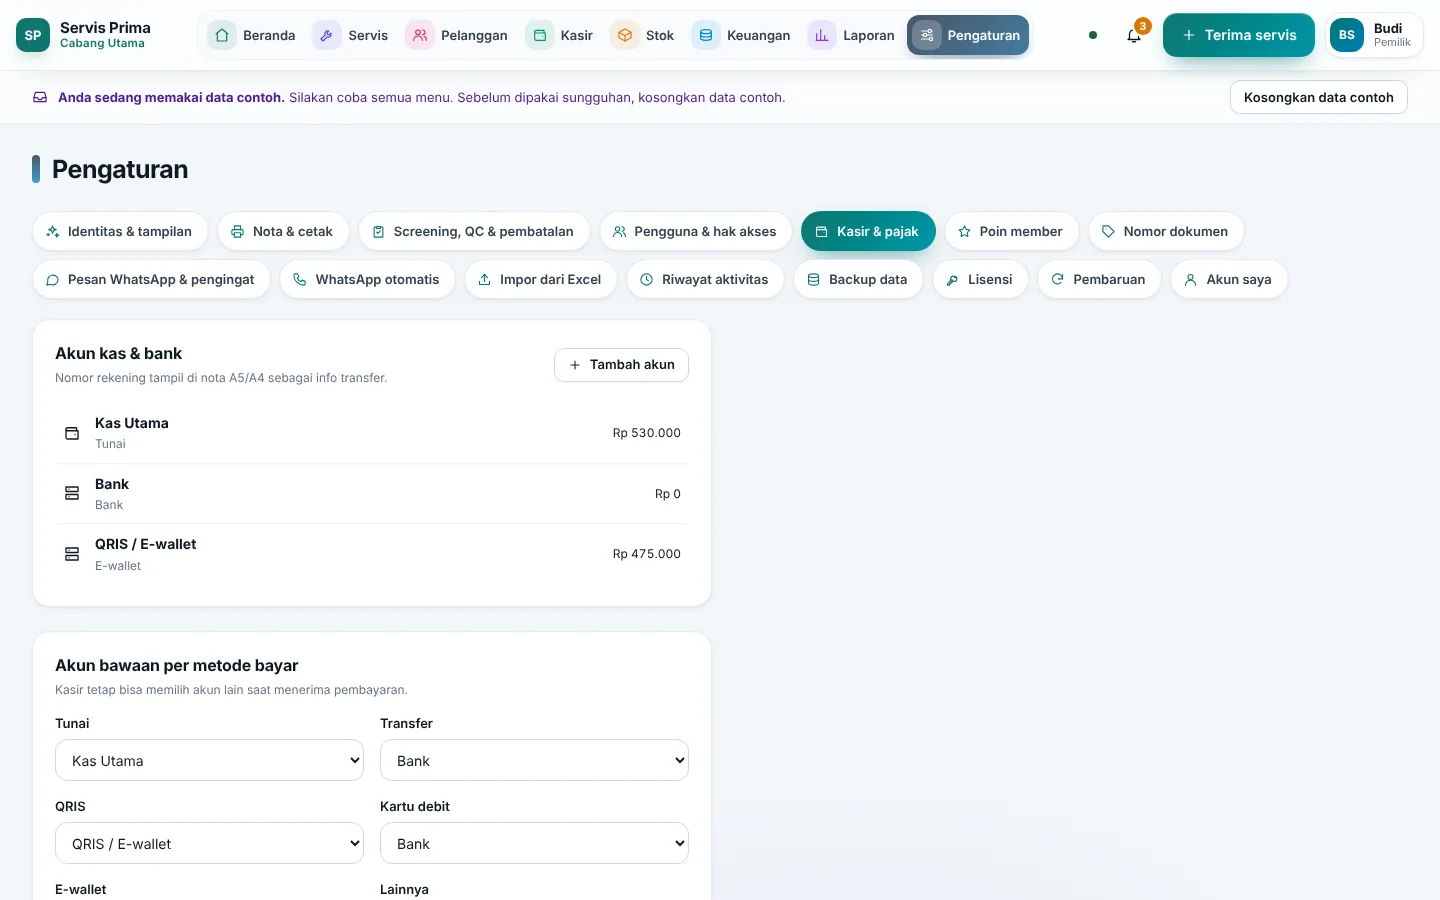Viewport: 1440px width, 900px height.
Task: Click the SP logo badge
Action: [x=33, y=35]
